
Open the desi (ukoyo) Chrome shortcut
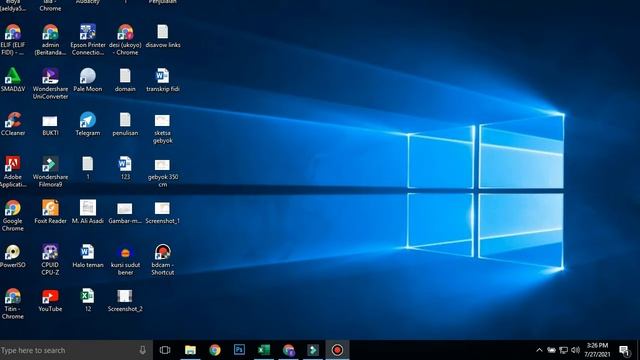coord(125,40)
